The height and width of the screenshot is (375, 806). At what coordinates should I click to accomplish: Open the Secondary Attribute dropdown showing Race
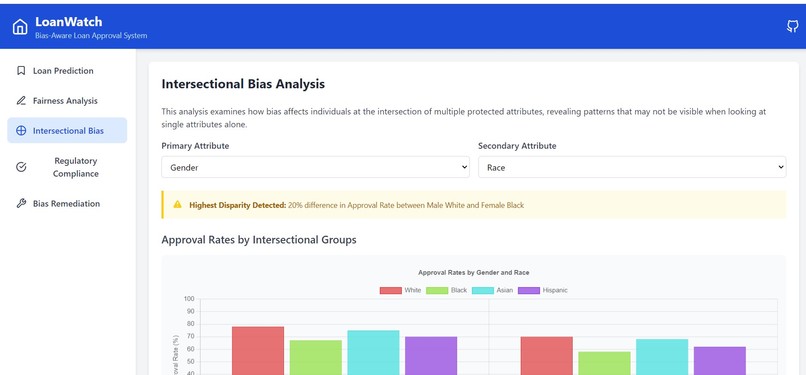(632, 167)
